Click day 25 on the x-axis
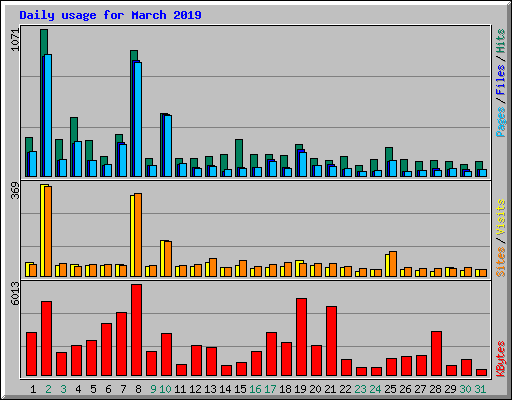Viewport: 512px width, 400px height. [x=390, y=389]
